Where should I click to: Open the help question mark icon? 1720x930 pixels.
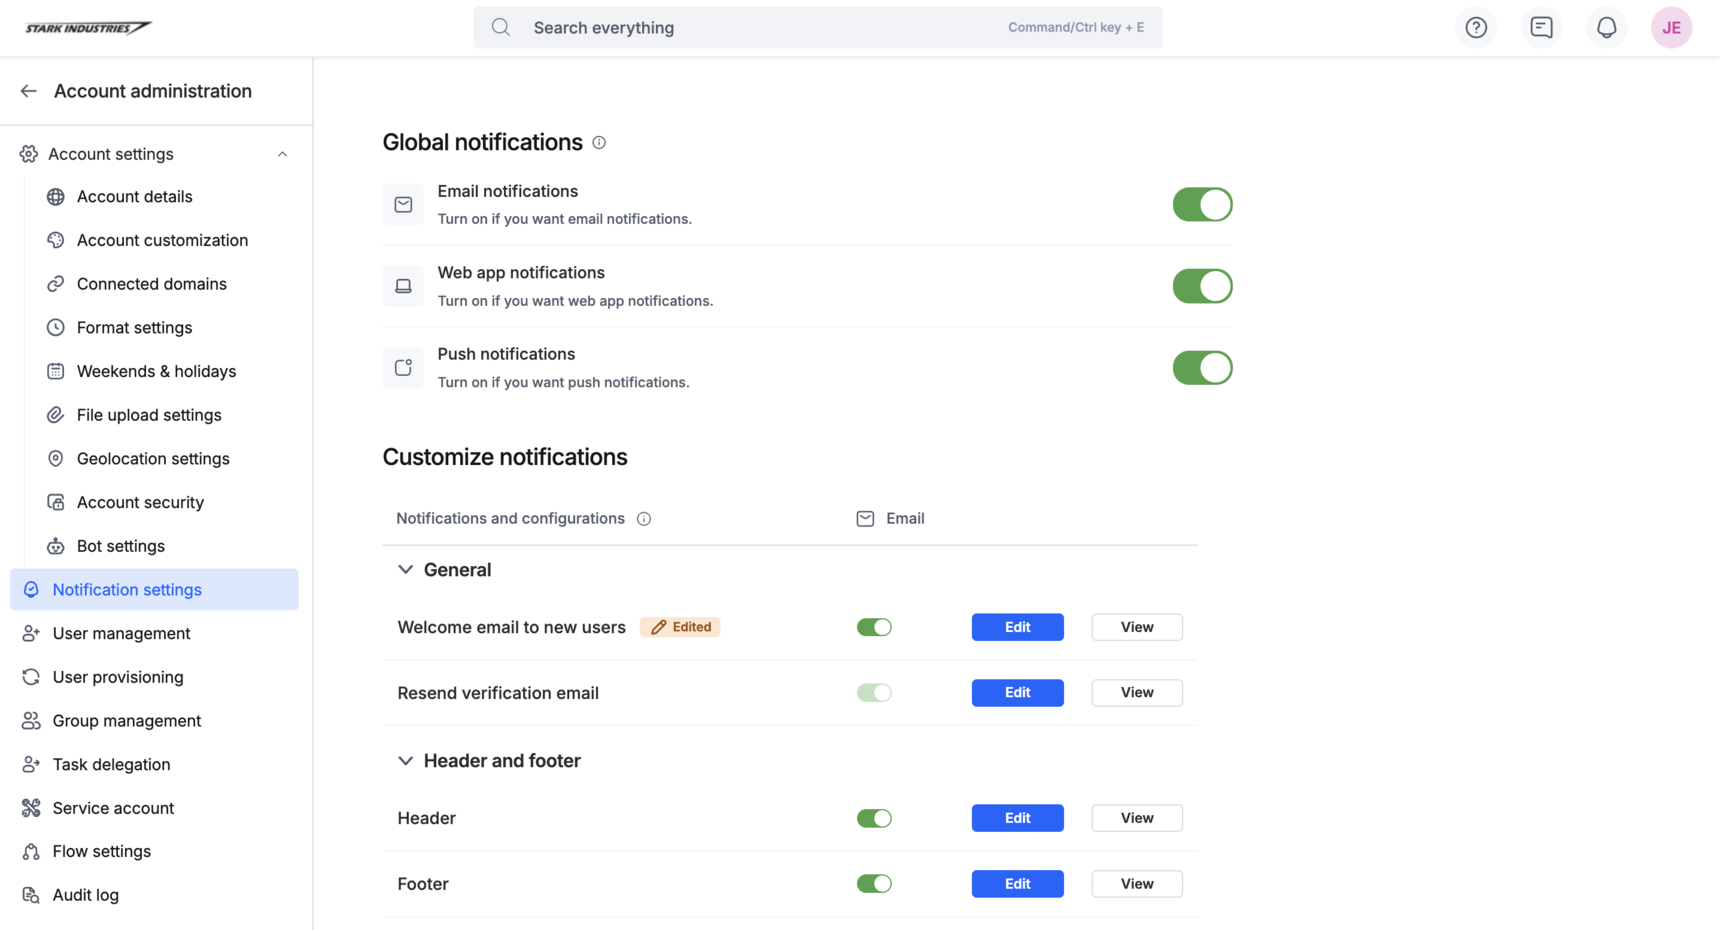click(1476, 28)
